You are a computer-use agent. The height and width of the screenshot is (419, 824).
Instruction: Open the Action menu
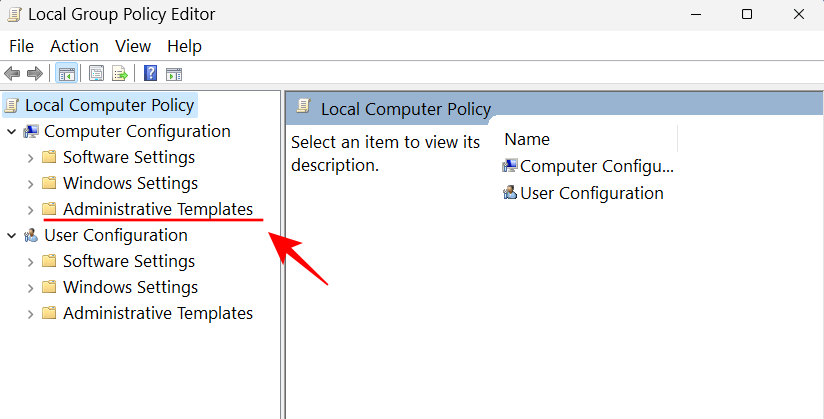pos(74,46)
